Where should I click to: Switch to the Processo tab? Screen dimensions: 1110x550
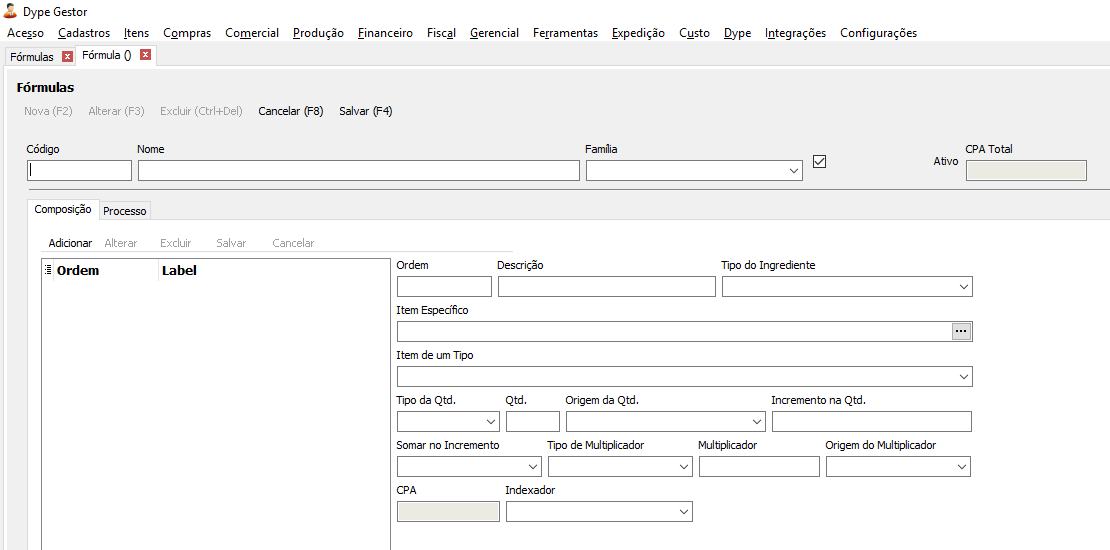[125, 211]
